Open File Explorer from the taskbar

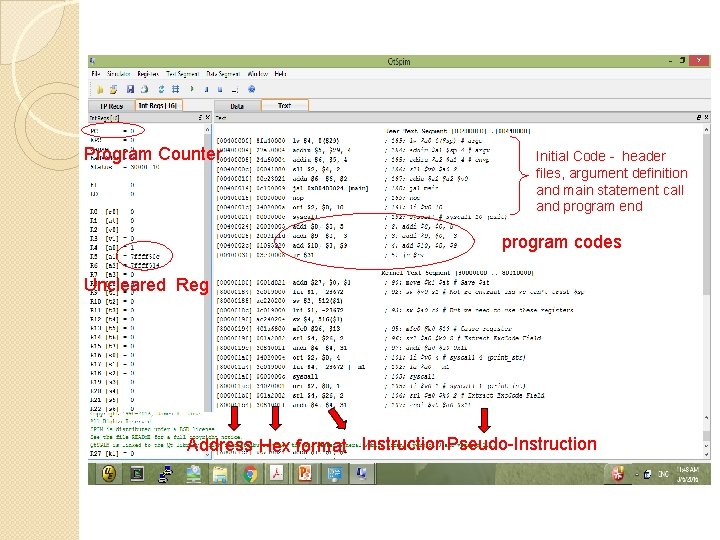click(221, 473)
